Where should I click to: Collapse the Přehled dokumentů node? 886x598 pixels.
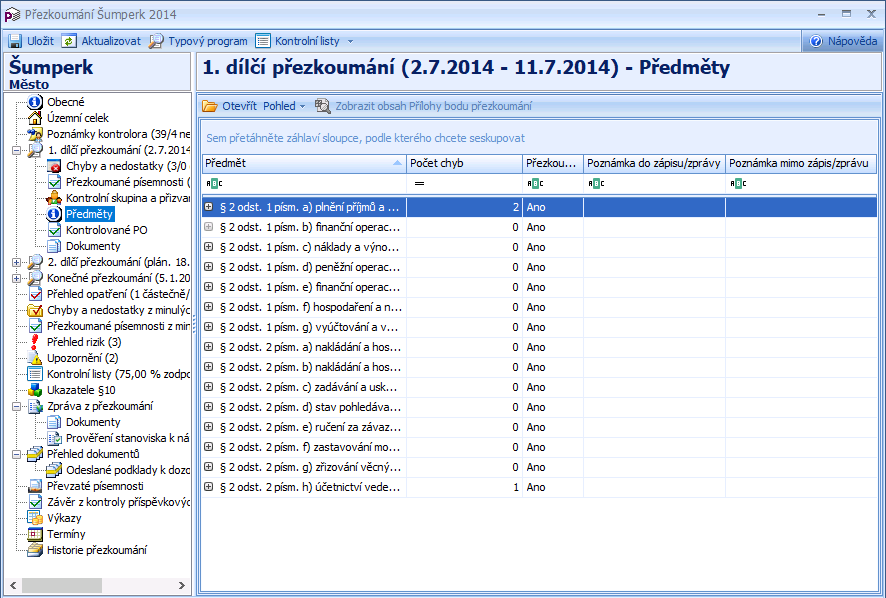point(16,454)
